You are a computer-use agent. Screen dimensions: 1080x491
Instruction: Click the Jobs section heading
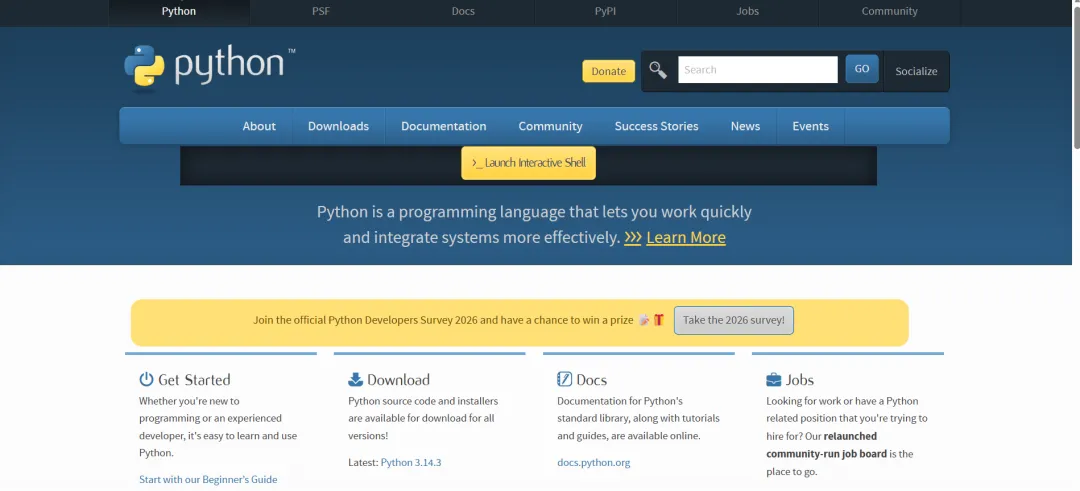(x=800, y=379)
